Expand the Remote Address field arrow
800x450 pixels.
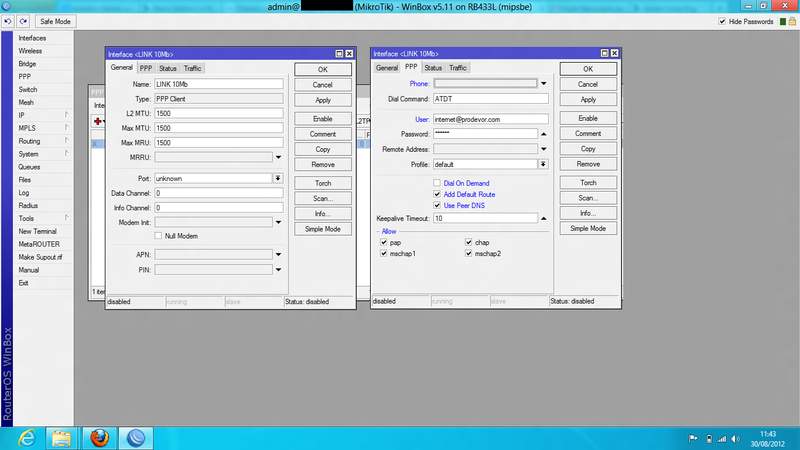[x=544, y=149]
